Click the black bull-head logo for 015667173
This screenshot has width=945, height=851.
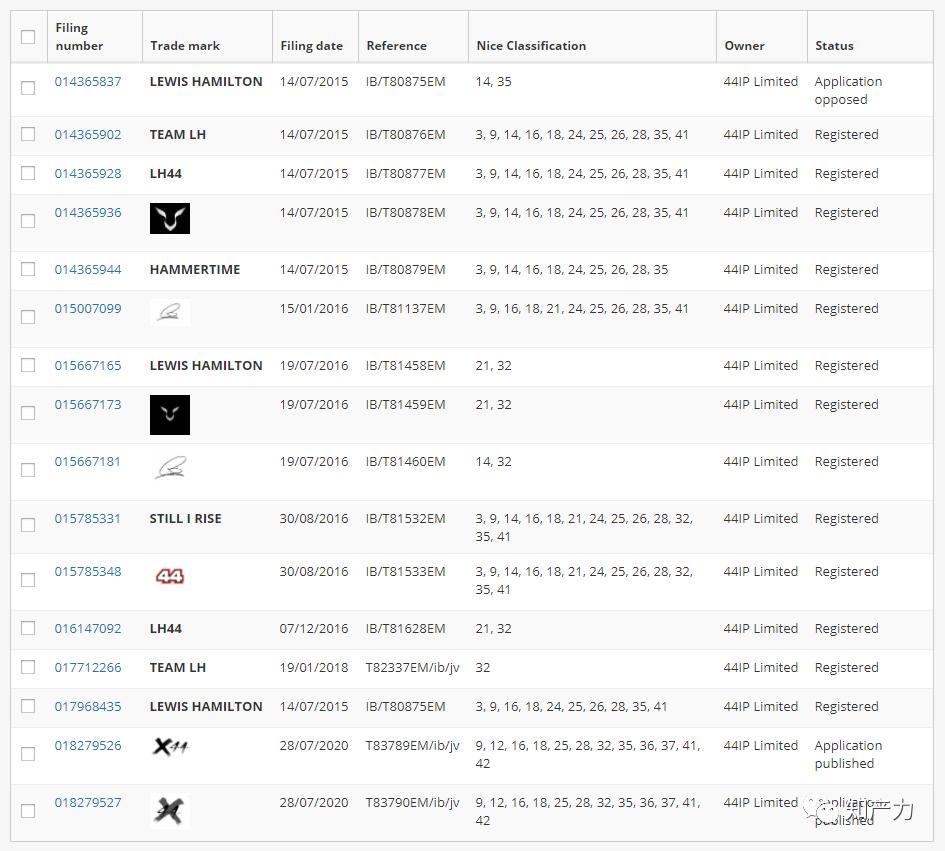[170, 415]
